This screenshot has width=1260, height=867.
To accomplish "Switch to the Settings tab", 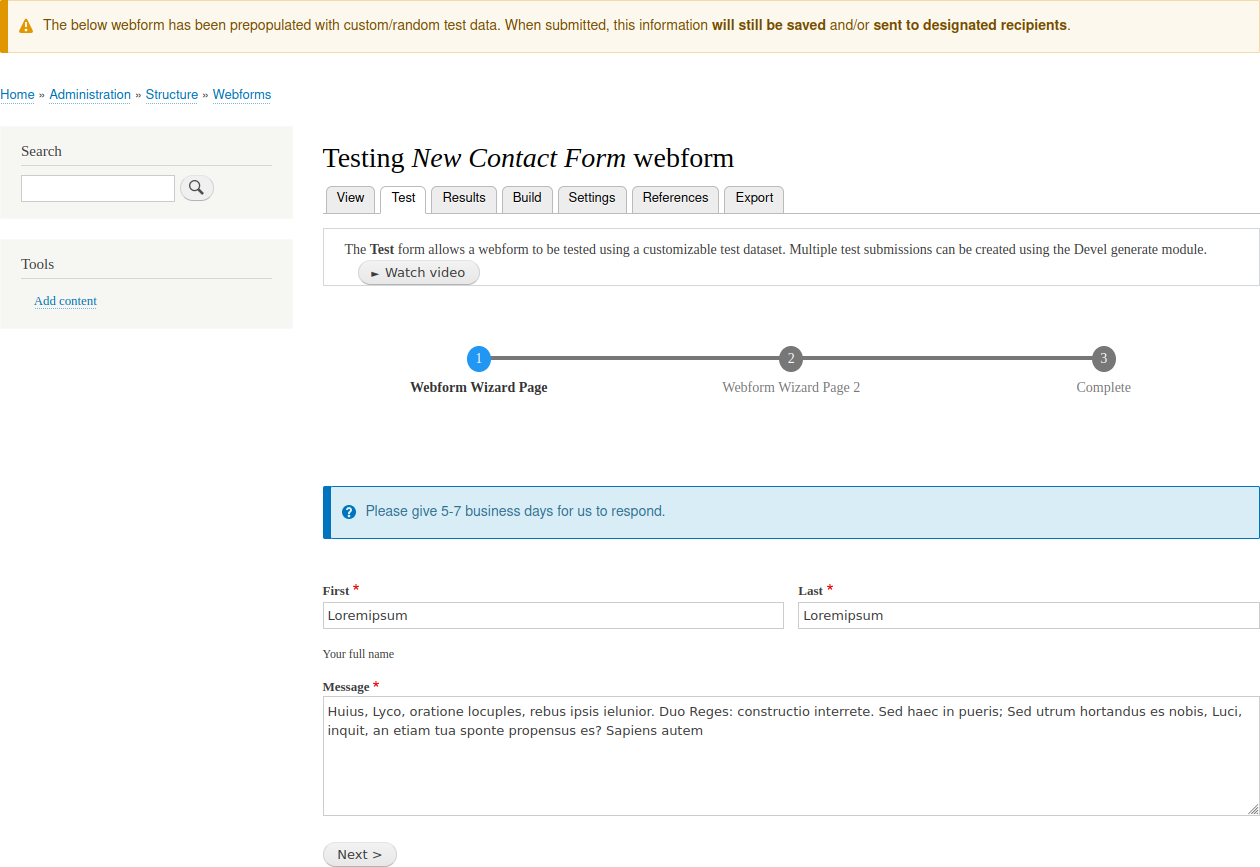I will (591, 198).
